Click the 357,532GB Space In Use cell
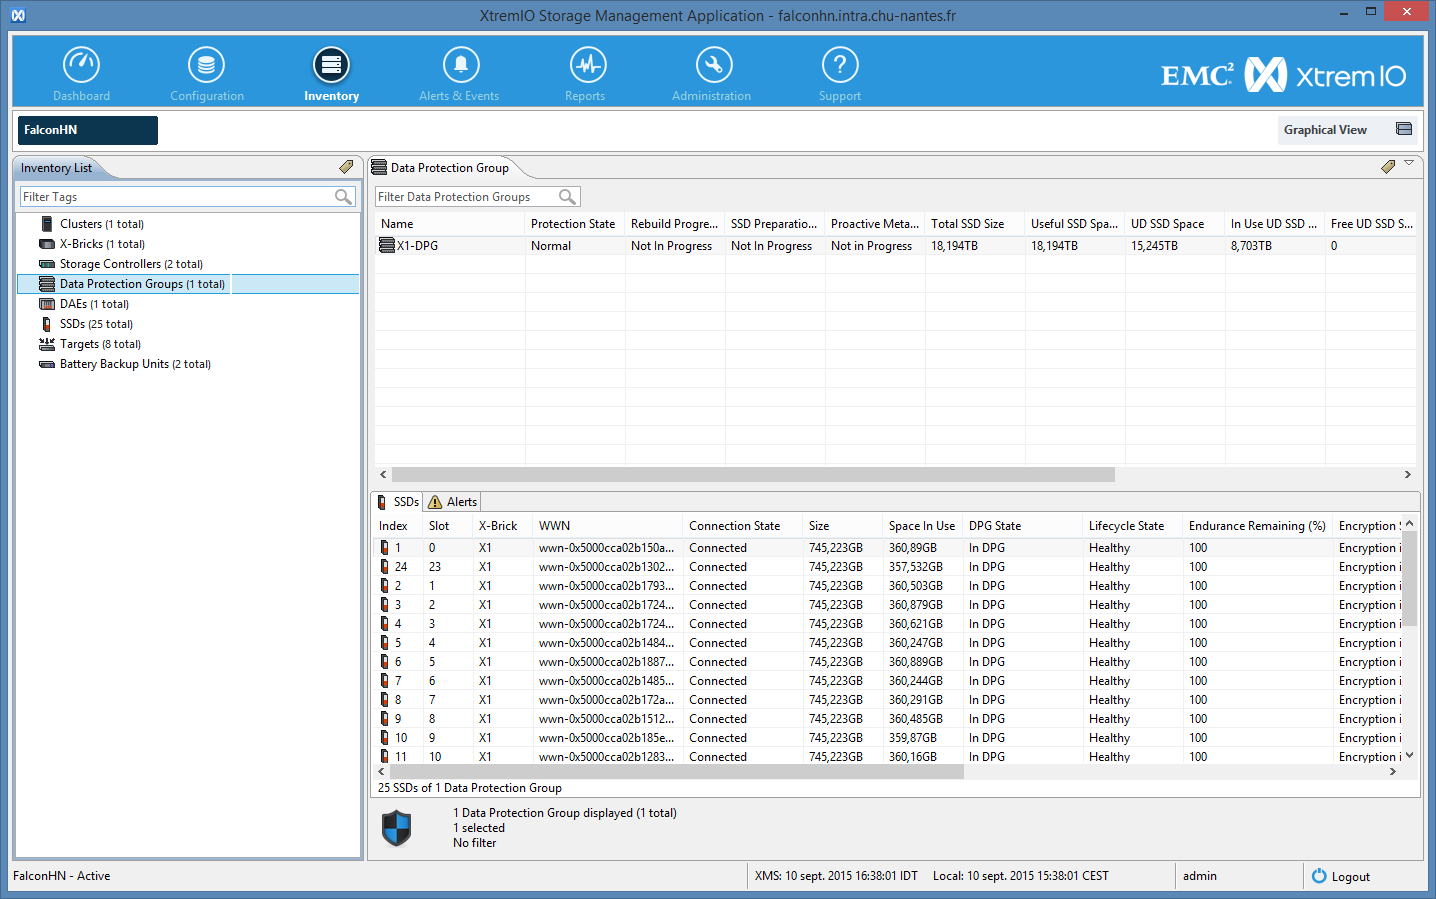1436x899 pixels. click(916, 567)
